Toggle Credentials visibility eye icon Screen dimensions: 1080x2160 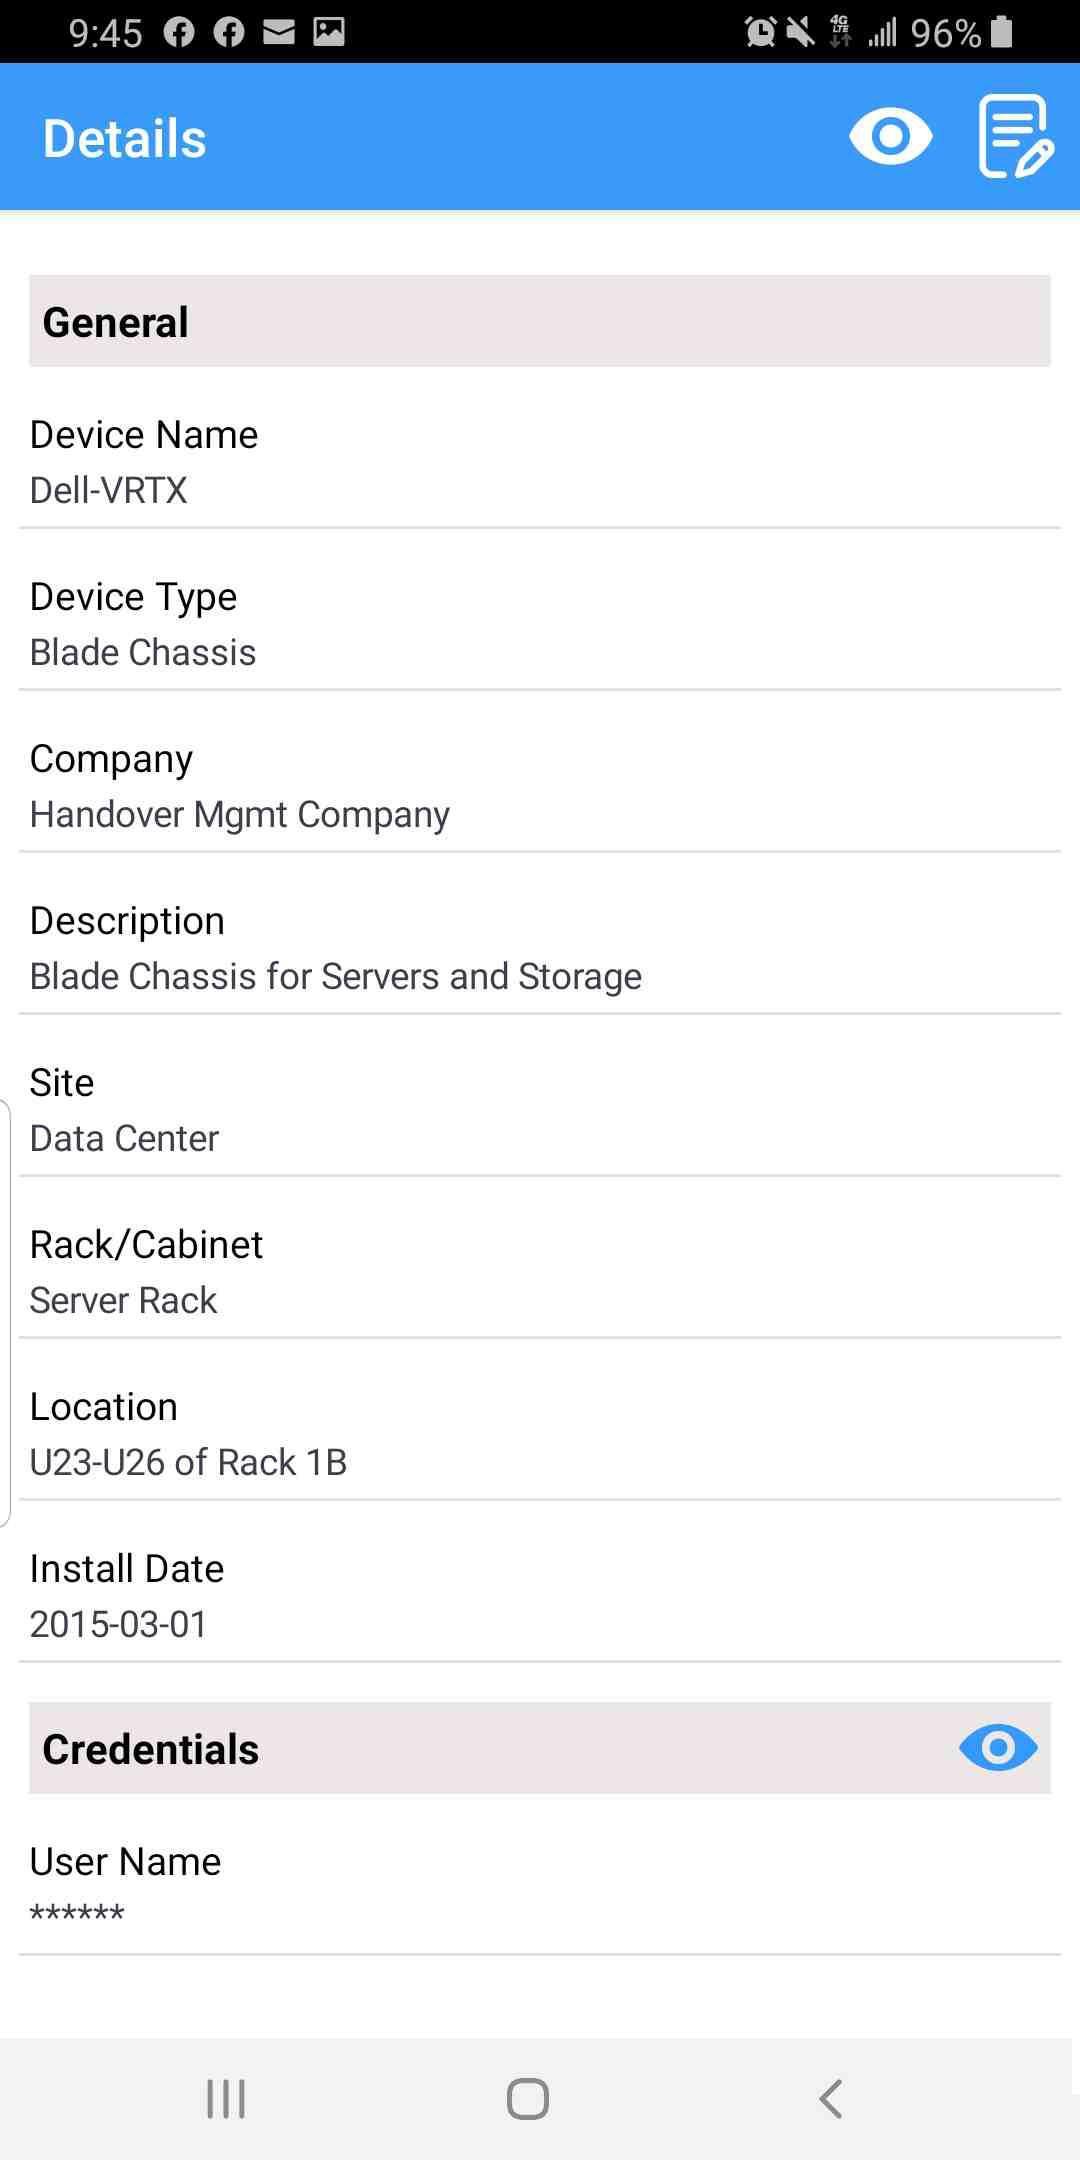(x=998, y=1748)
